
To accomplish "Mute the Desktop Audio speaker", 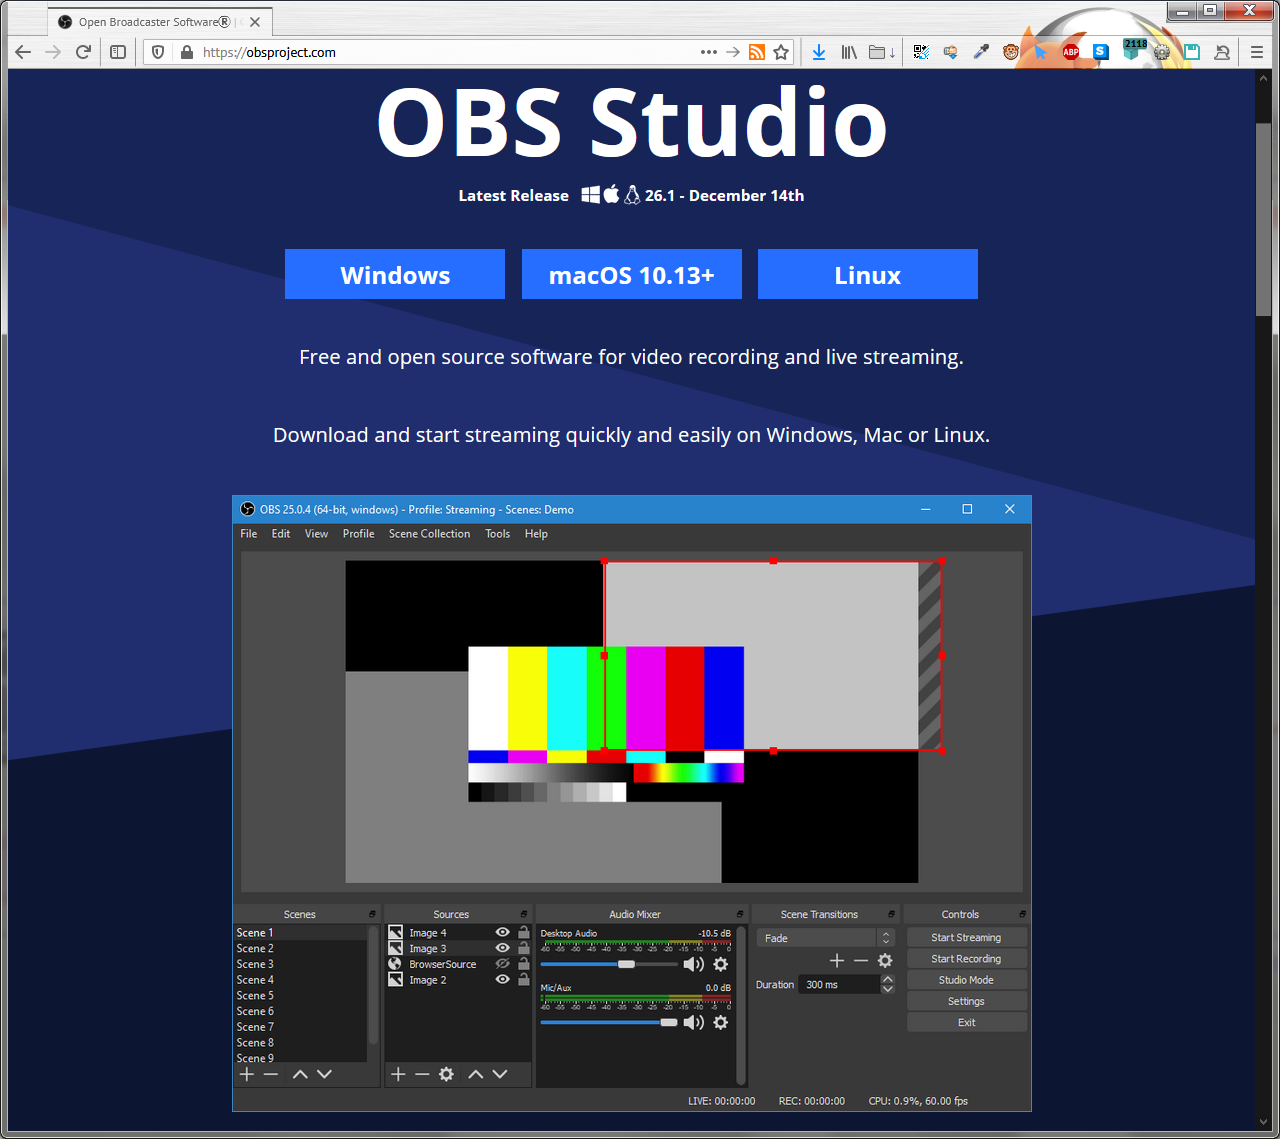I will click(x=693, y=964).
